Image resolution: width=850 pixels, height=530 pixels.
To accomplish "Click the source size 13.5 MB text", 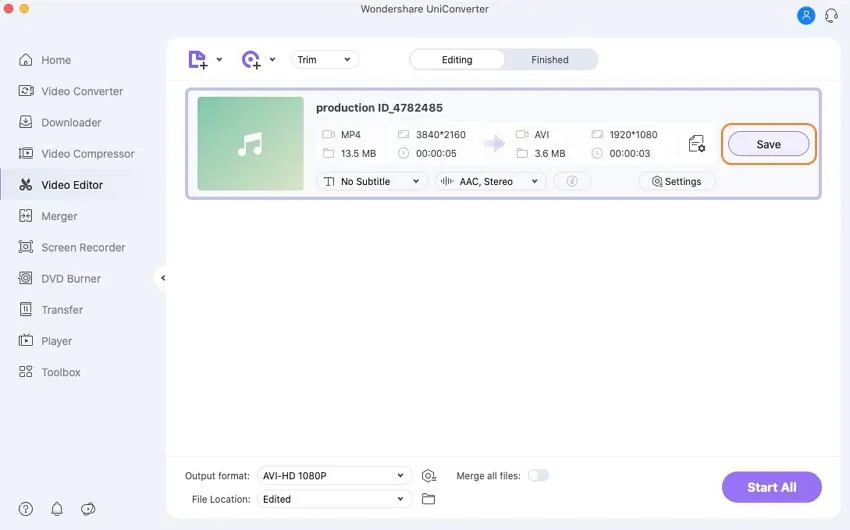I will coord(358,153).
